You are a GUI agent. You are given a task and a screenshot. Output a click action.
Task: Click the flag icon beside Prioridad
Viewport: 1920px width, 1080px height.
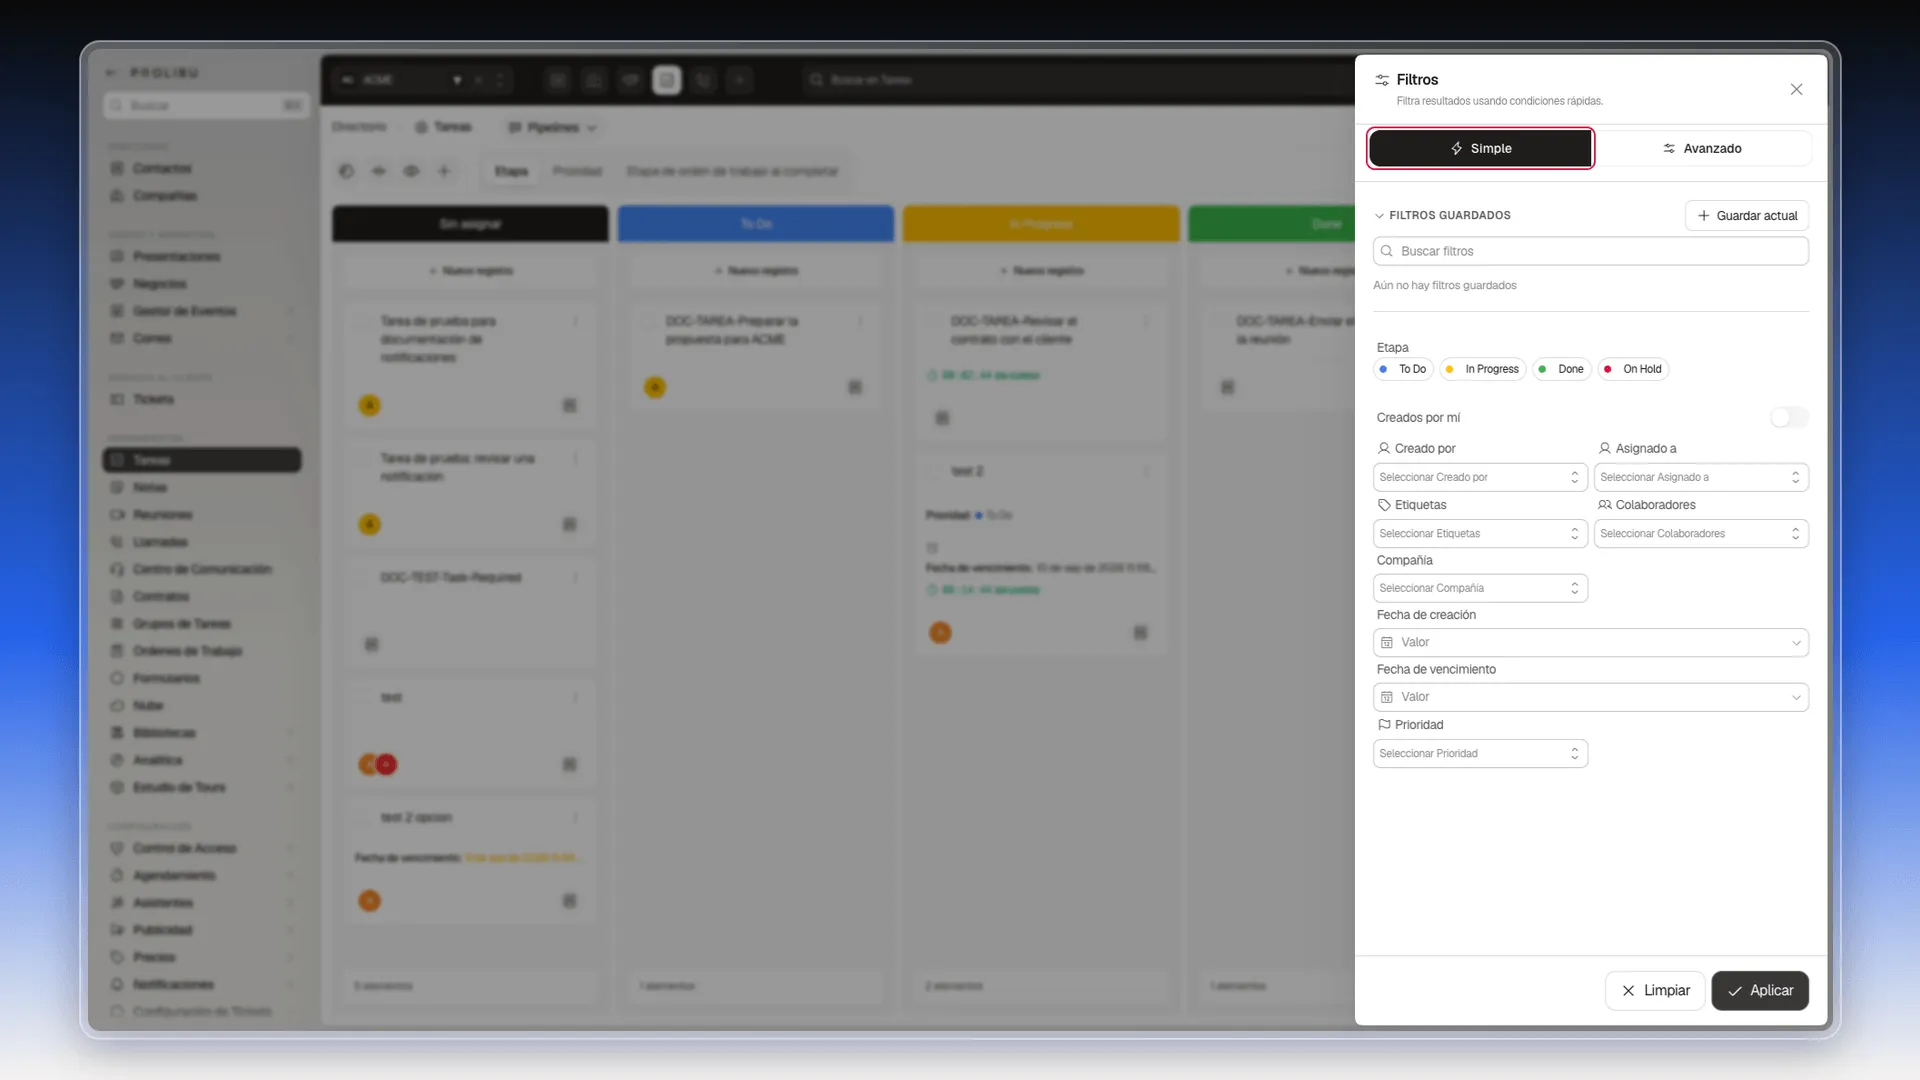click(1384, 725)
